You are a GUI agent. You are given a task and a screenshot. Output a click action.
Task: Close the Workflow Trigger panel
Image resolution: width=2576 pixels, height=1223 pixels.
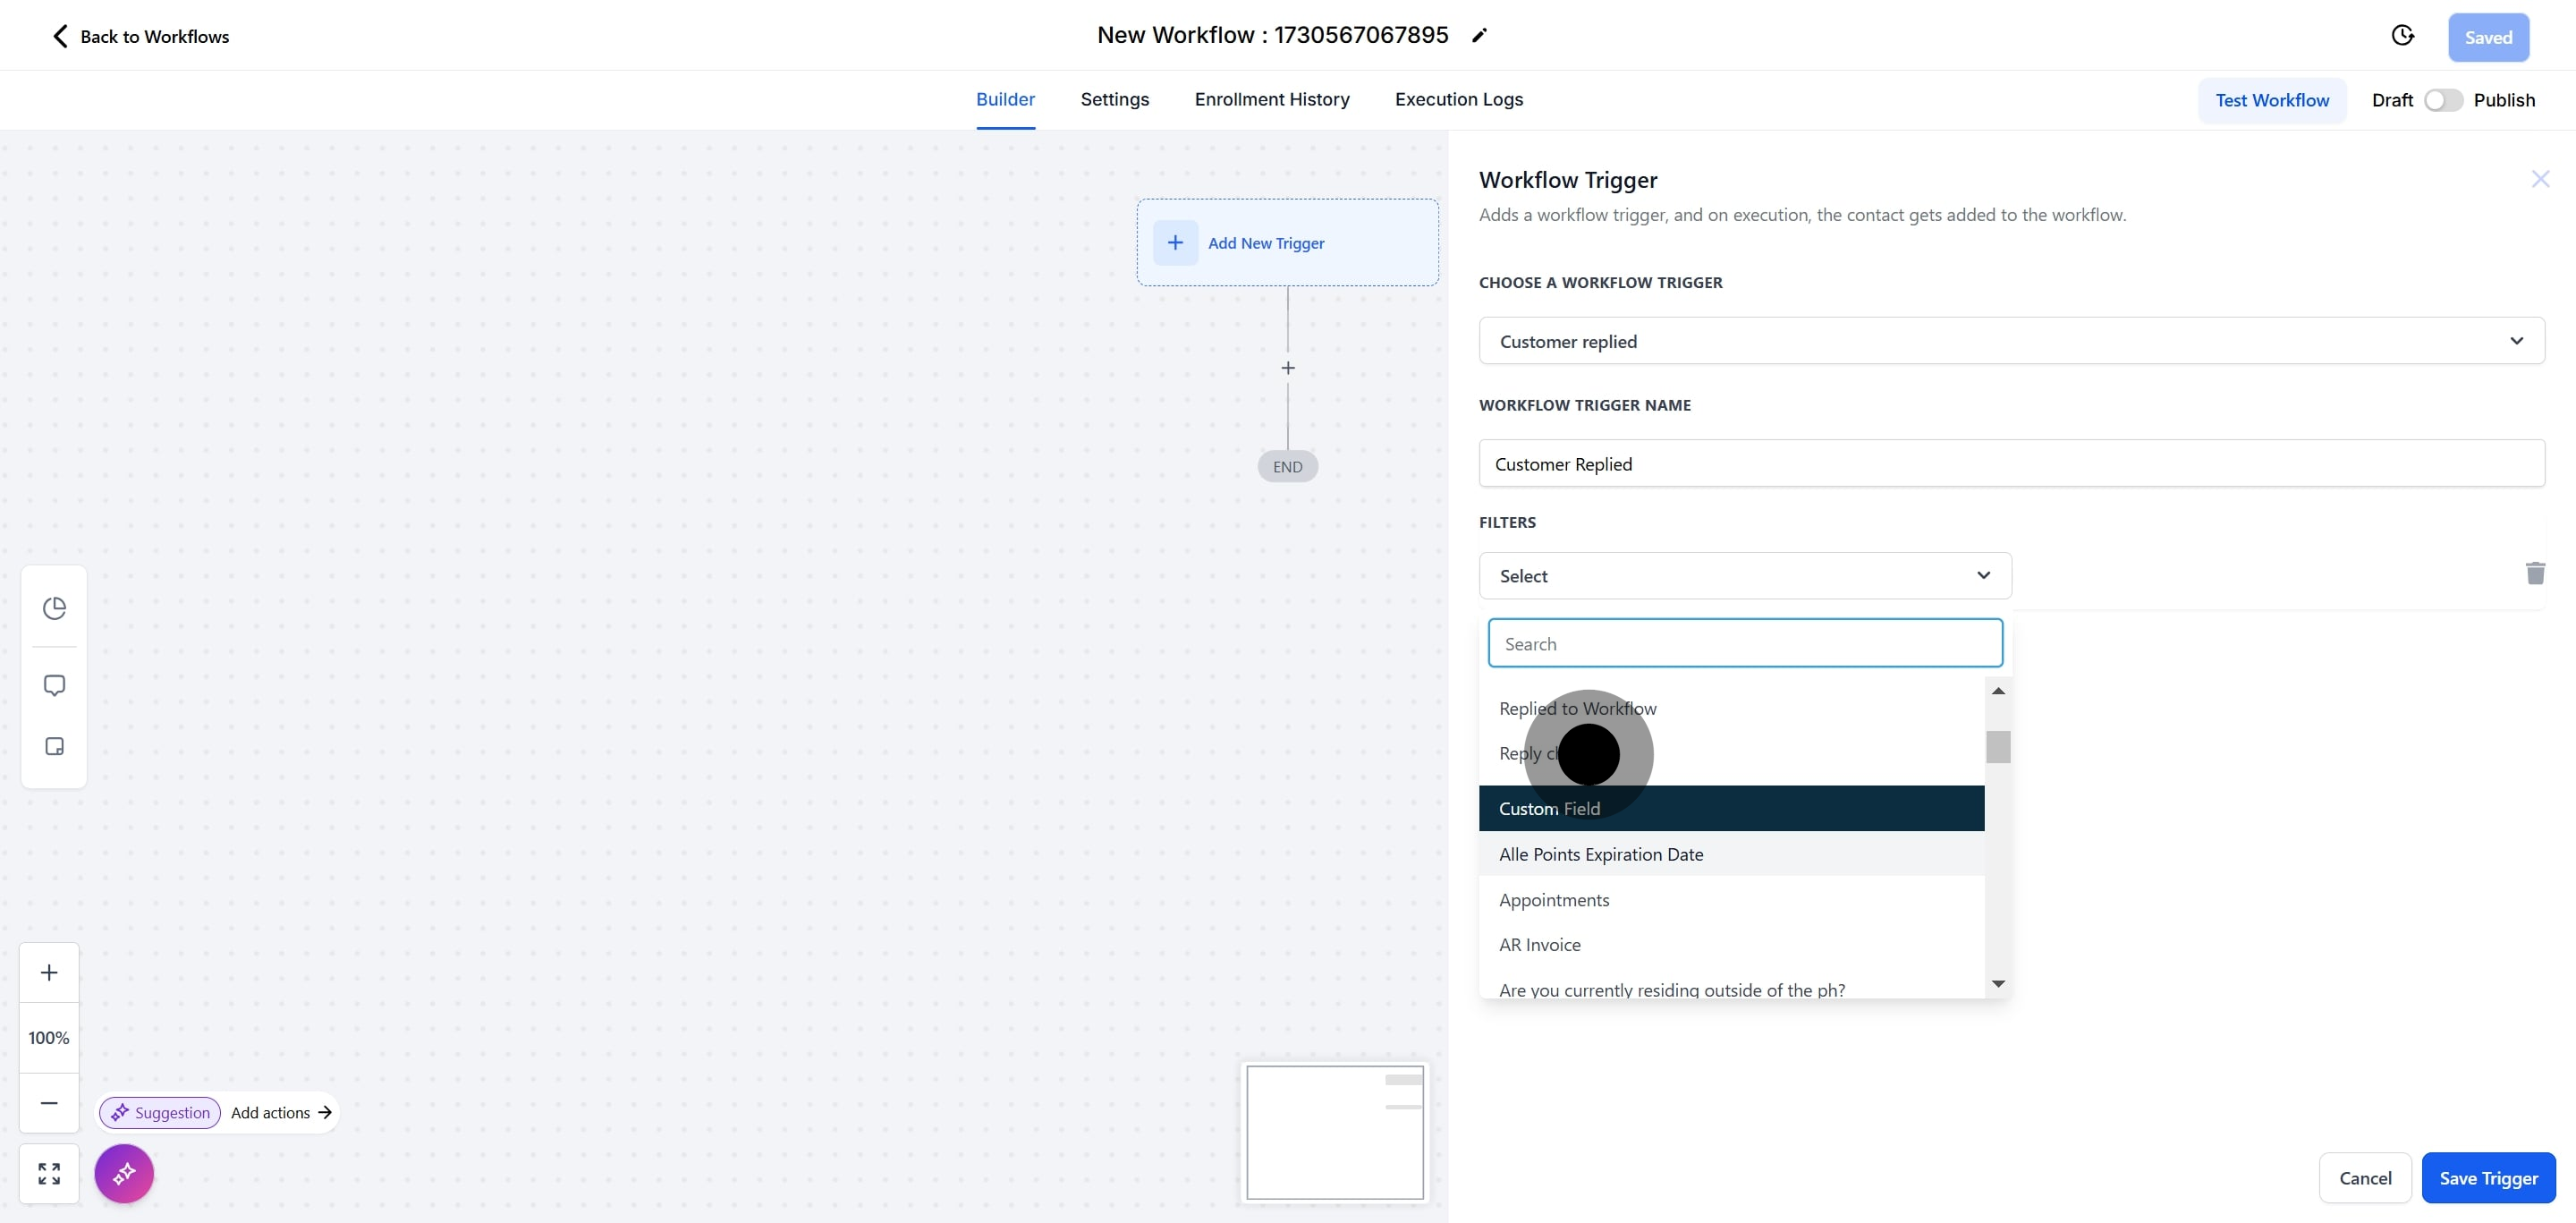pos(2540,179)
